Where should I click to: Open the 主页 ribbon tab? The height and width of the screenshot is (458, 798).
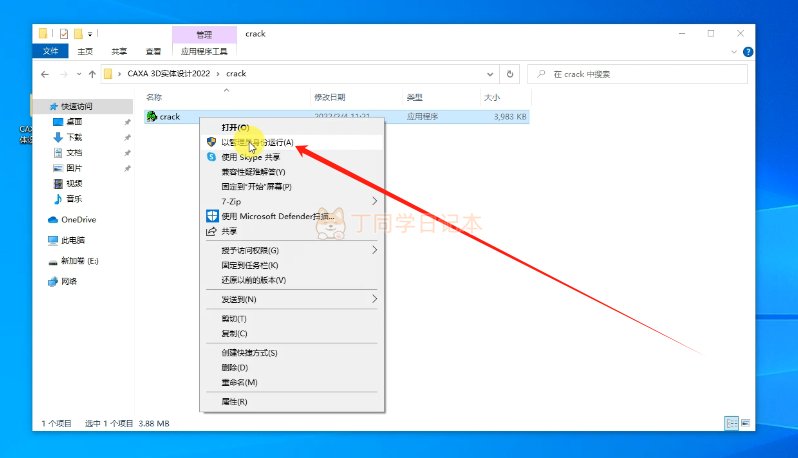pos(85,51)
